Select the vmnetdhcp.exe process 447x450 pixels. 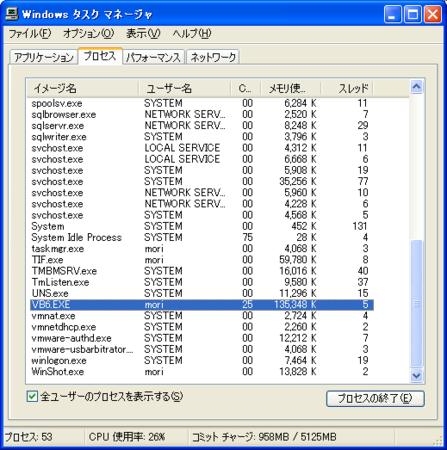[202, 327]
